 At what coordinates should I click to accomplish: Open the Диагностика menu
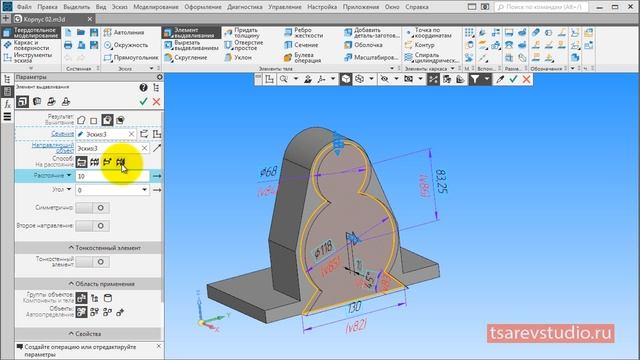[x=245, y=7]
